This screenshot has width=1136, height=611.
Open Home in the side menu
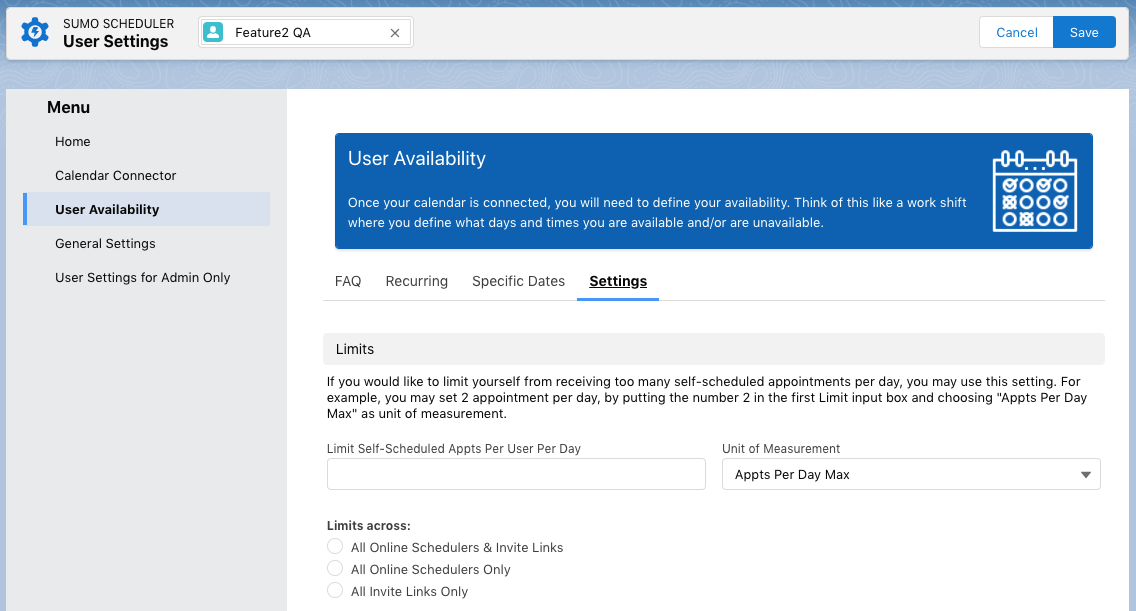(x=73, y=141)
